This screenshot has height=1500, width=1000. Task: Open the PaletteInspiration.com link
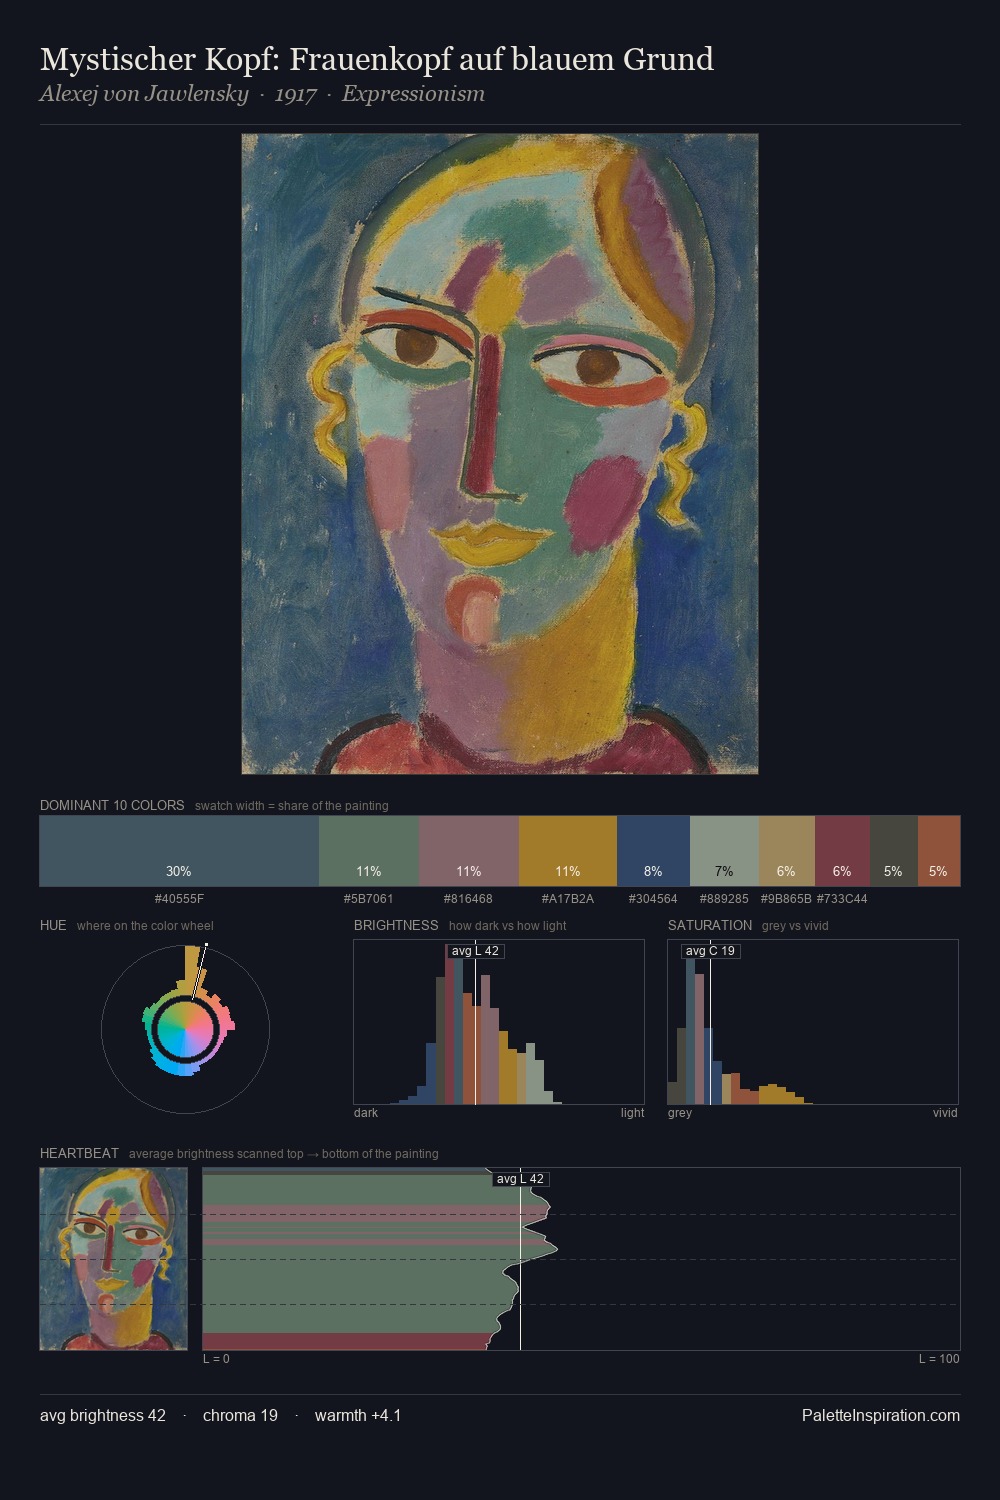click(x=881, y=1415)
